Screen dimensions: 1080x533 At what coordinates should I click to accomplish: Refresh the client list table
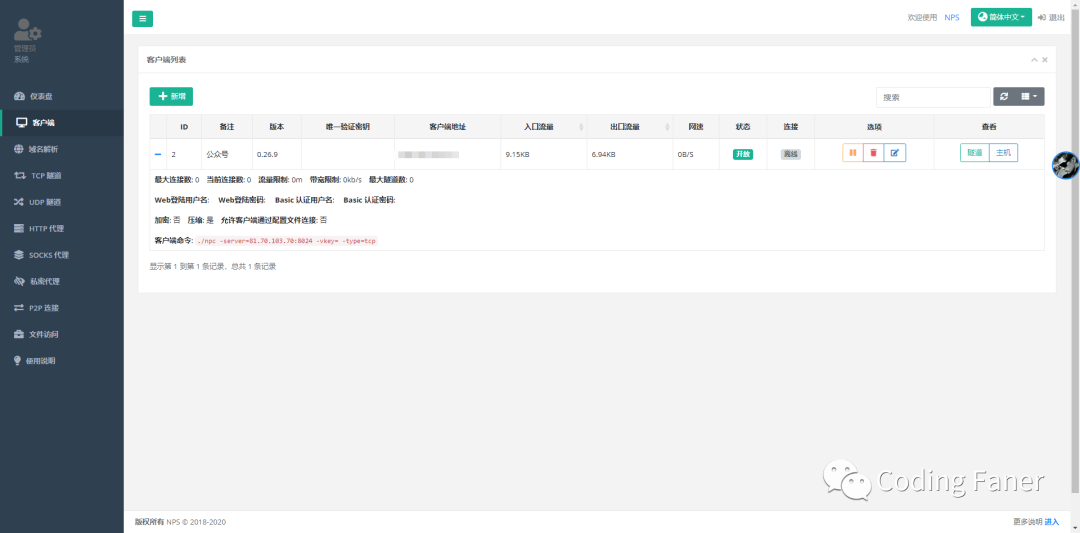pos(1004,97)
